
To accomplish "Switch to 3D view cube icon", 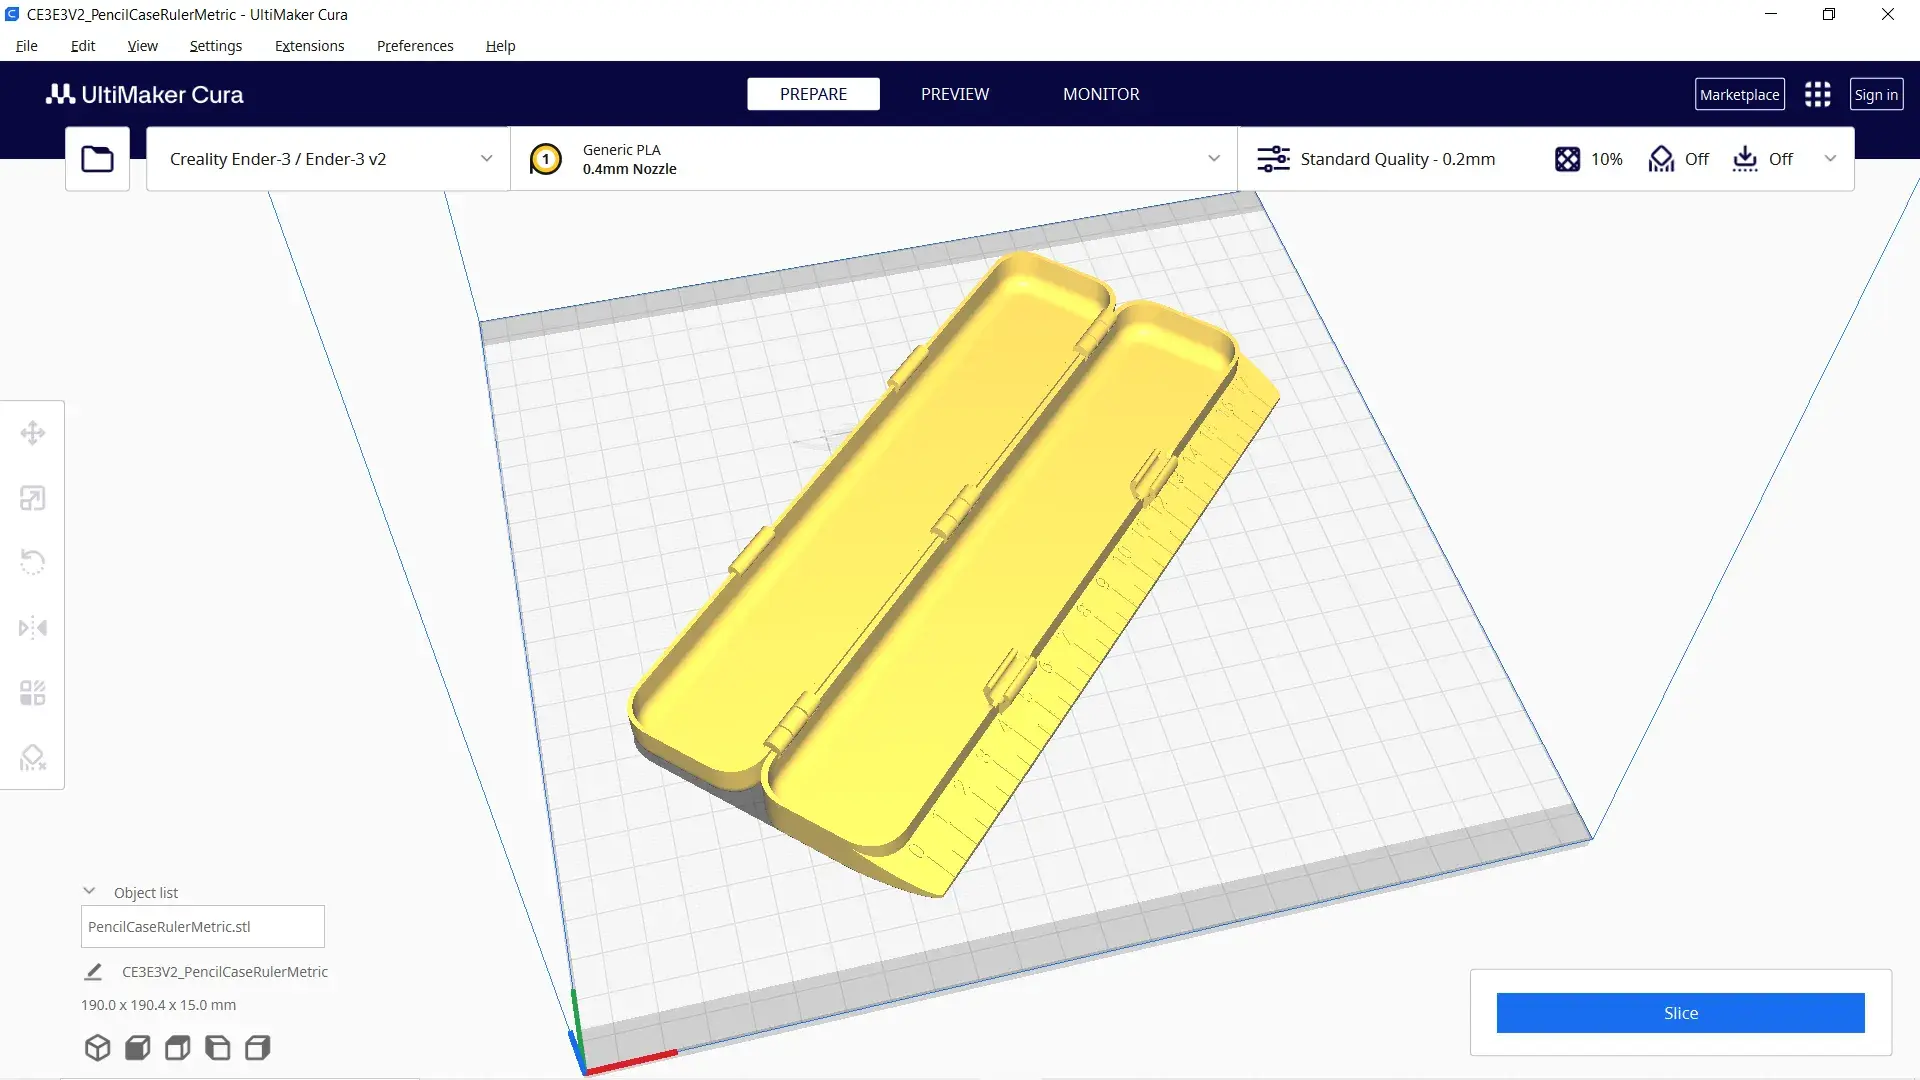I will coord(97,1047).
